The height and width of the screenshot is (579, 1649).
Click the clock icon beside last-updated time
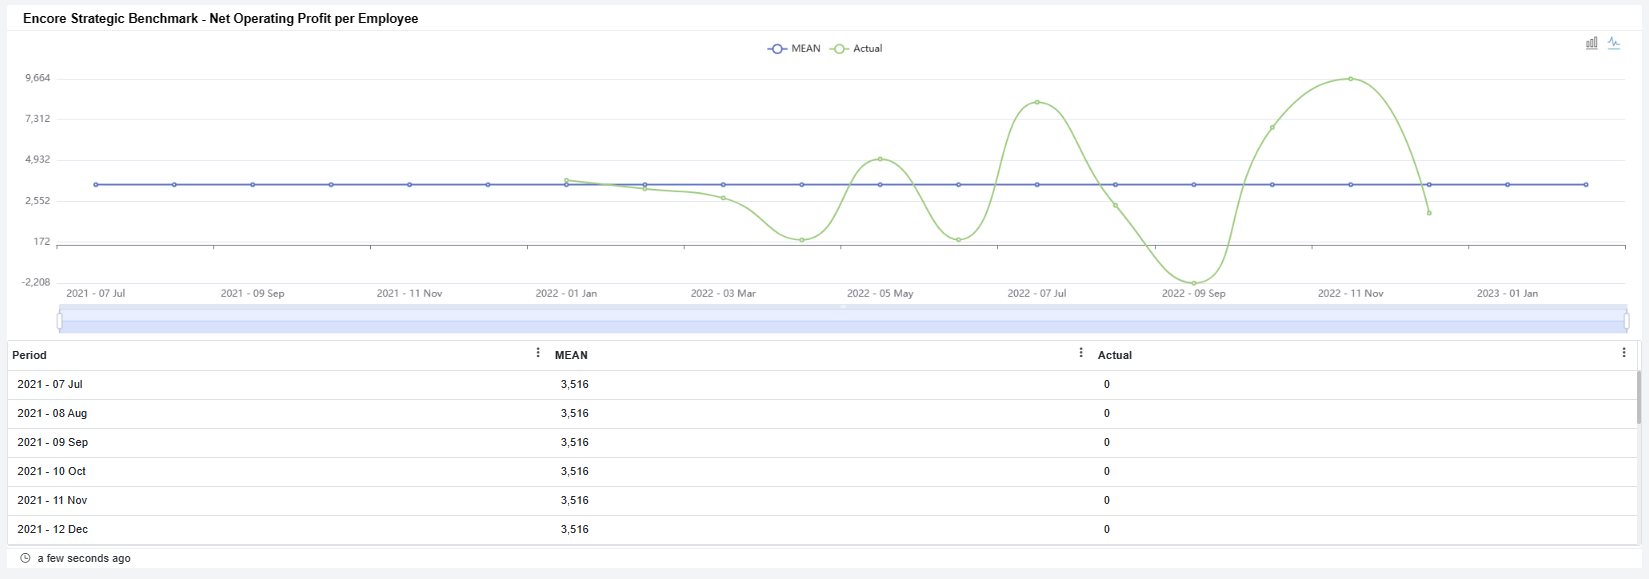point(25,558)
